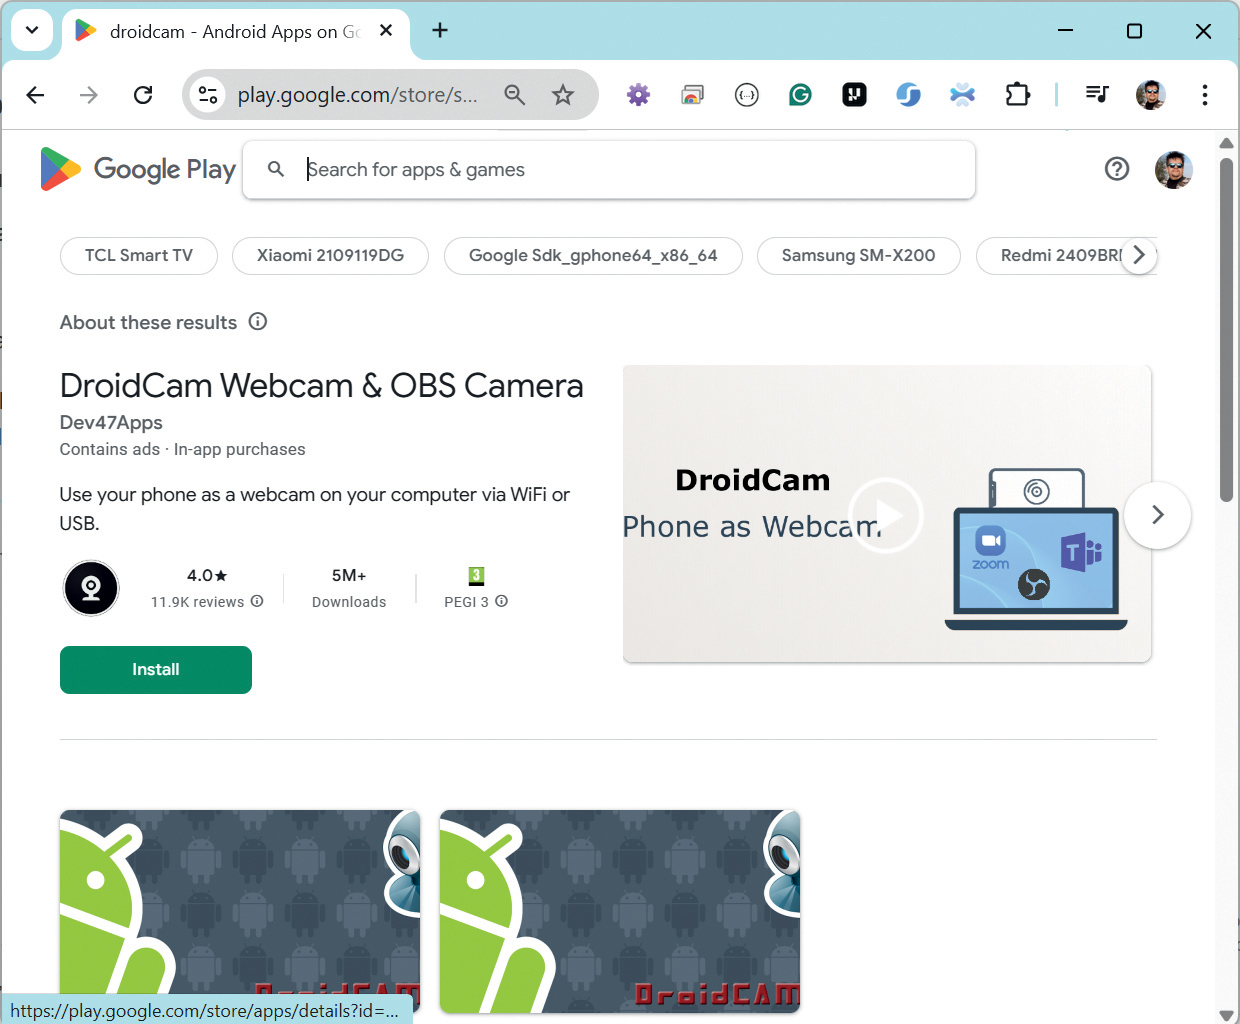Advance screenshots with next arrow
Screen dimensions: 1240x1024
(x=1157, y=515)
